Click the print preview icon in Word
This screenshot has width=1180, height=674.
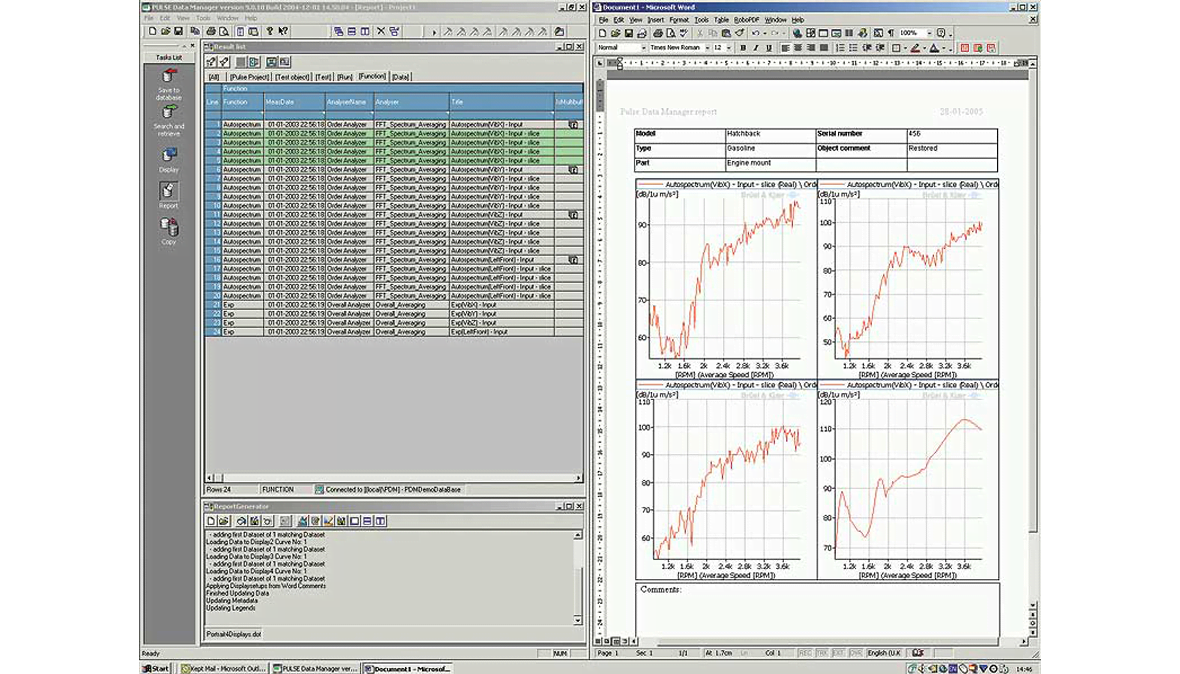coord(671,31)
